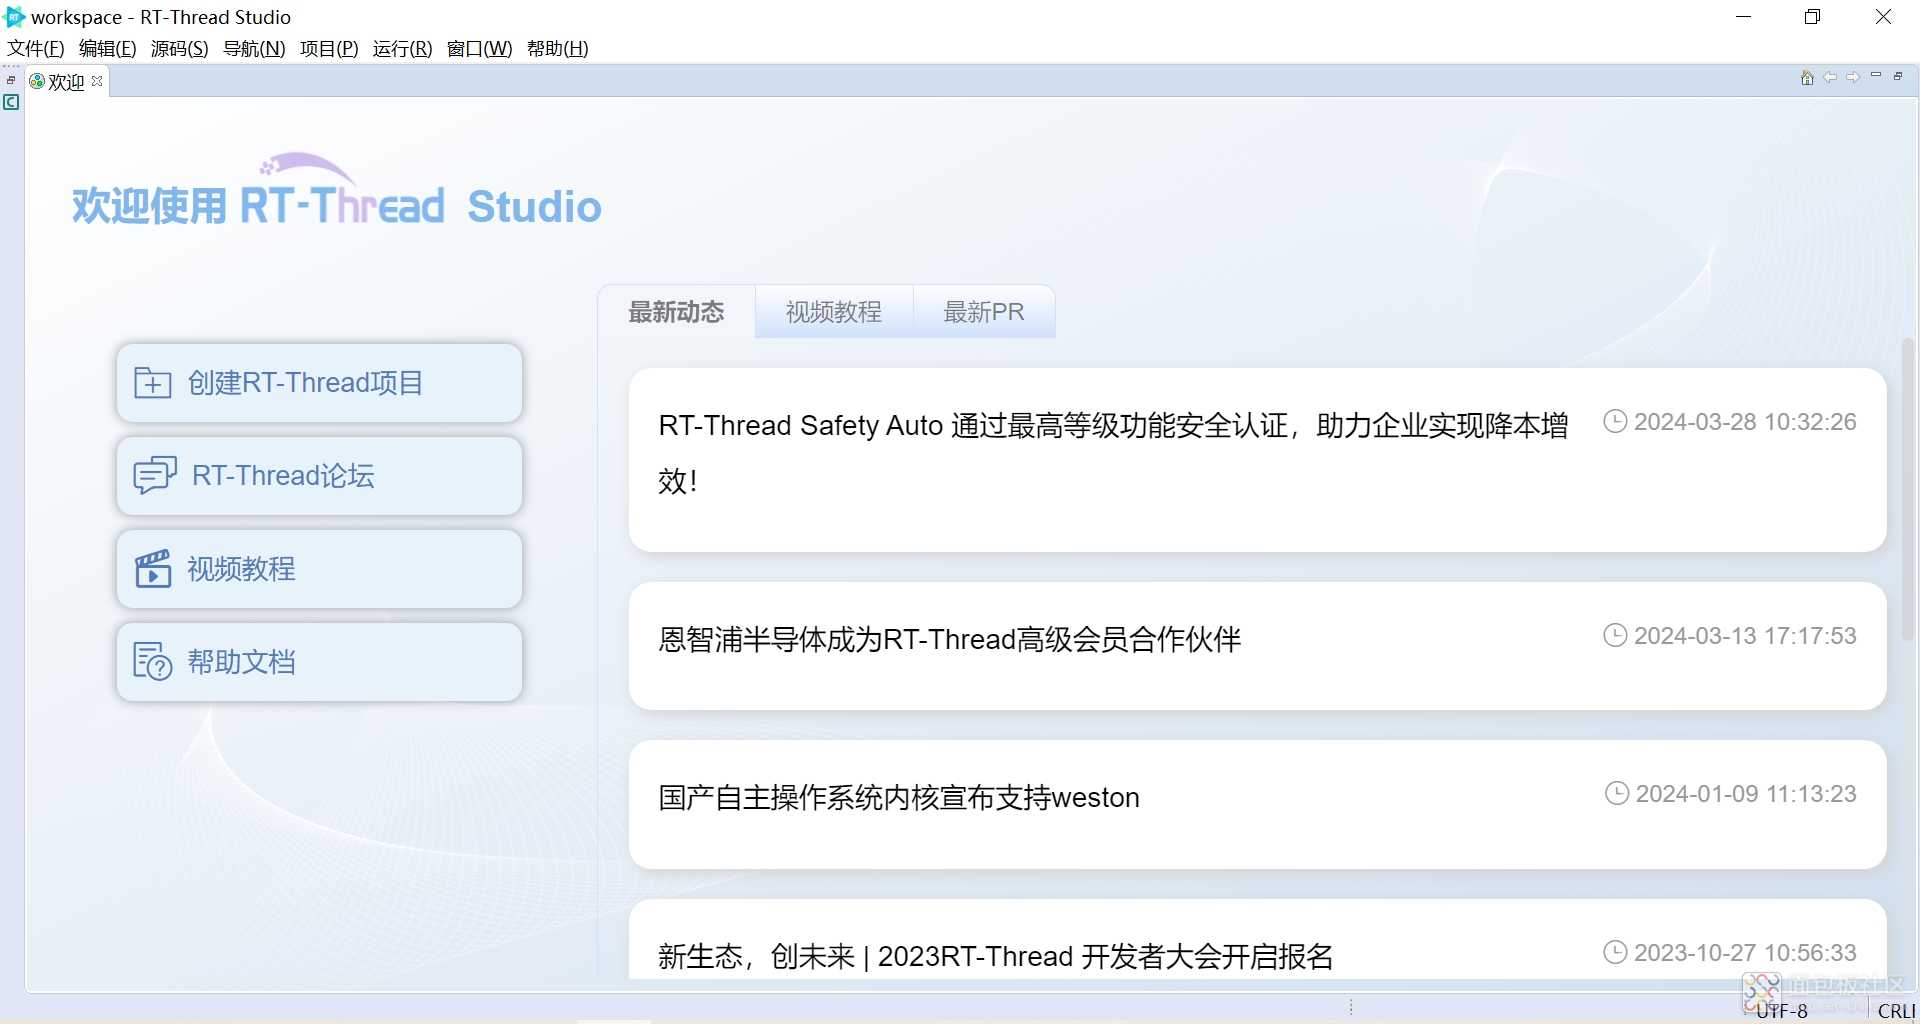Image resolution: width=1920 pixels, height=1024 pixels.
Task: Click the news list vertical scrollbar
Action: [x=1908, y=490]
